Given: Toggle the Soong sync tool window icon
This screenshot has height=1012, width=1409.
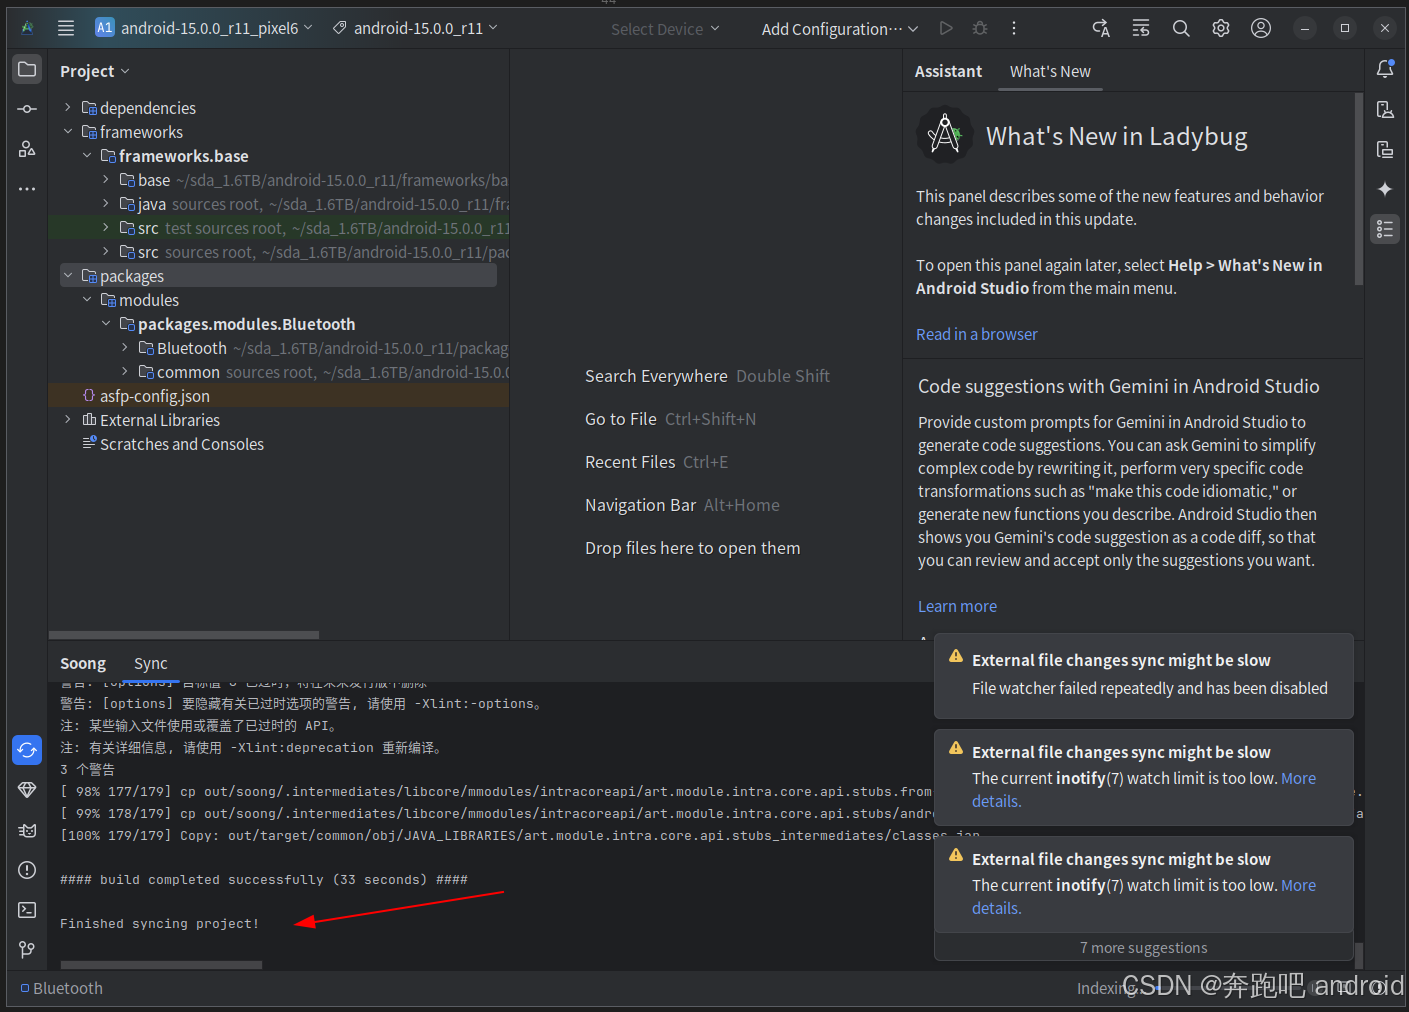Looking at the screenshot, I should 27,750.
